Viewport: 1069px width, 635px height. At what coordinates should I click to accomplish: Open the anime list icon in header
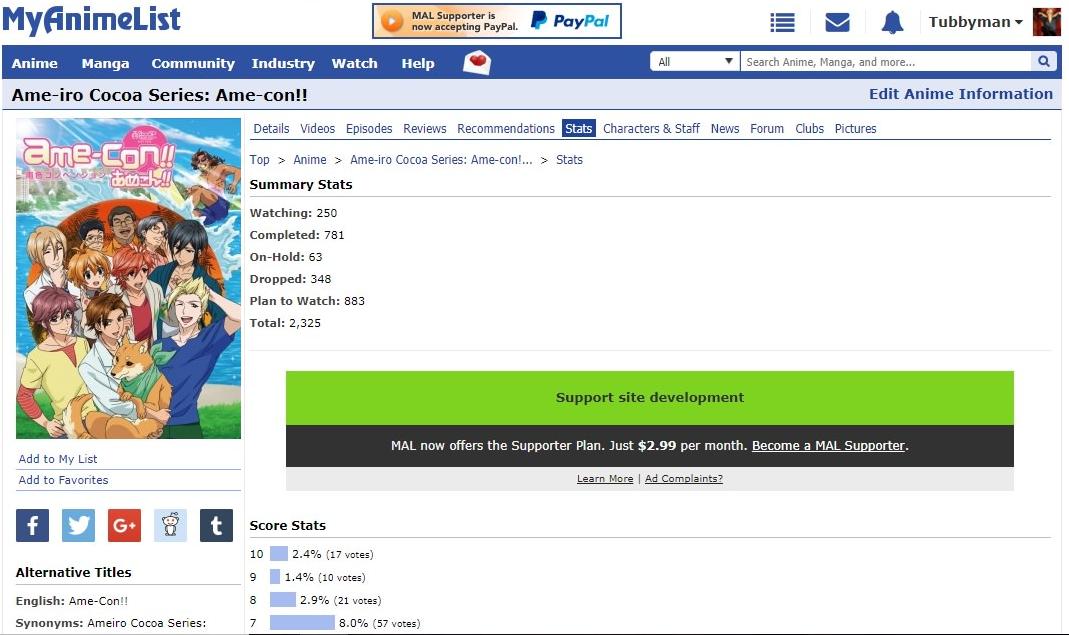782,23
